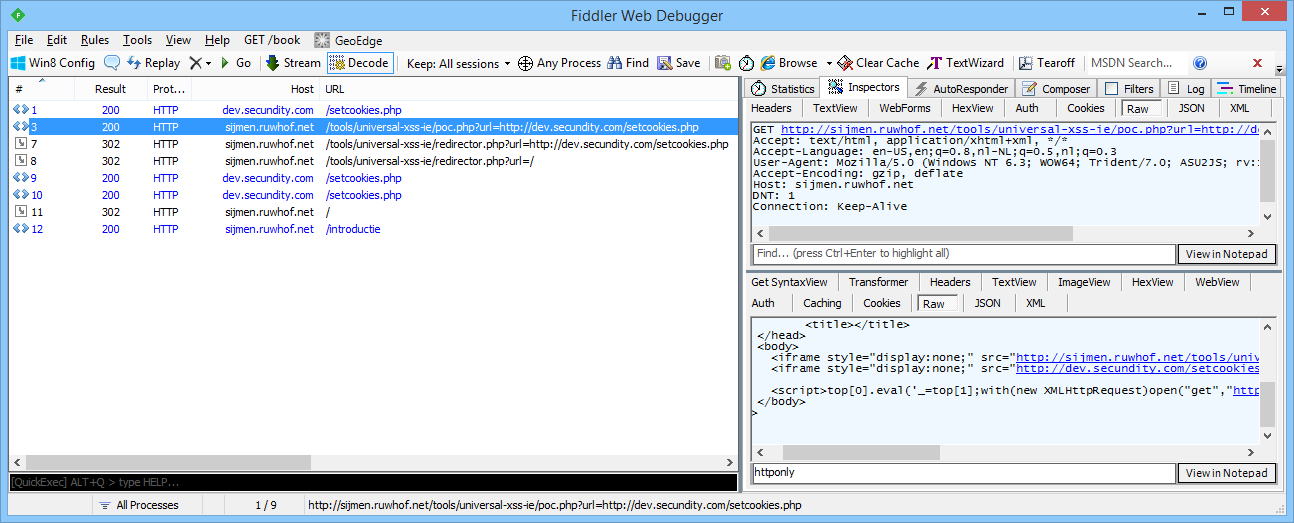Open the Tools menu
1294x523 pixels.
coord(137,40)
